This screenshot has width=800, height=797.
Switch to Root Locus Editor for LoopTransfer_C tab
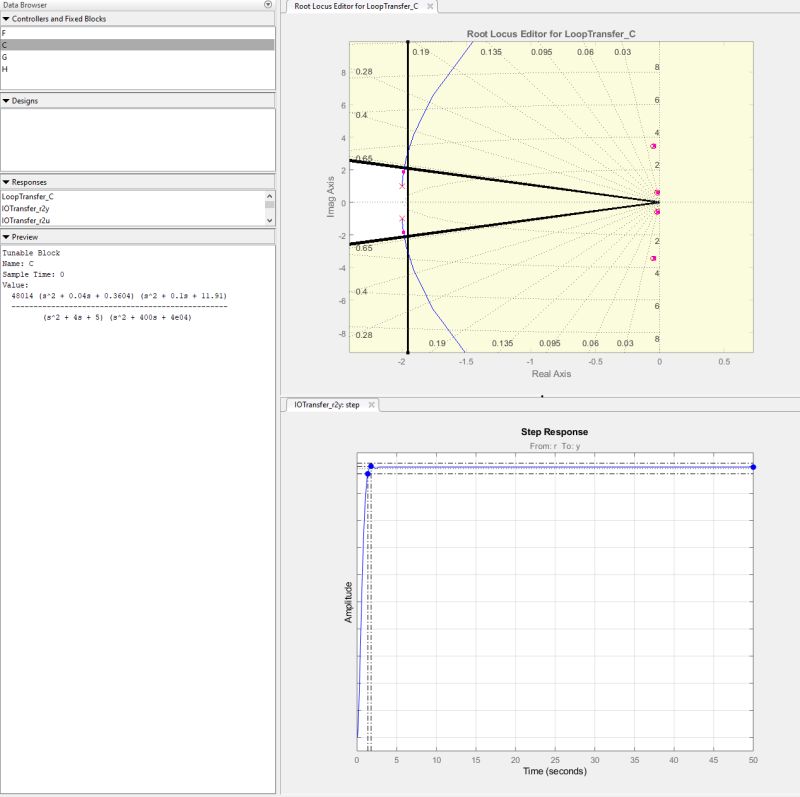pyautogui.click(x=356, y=7)
